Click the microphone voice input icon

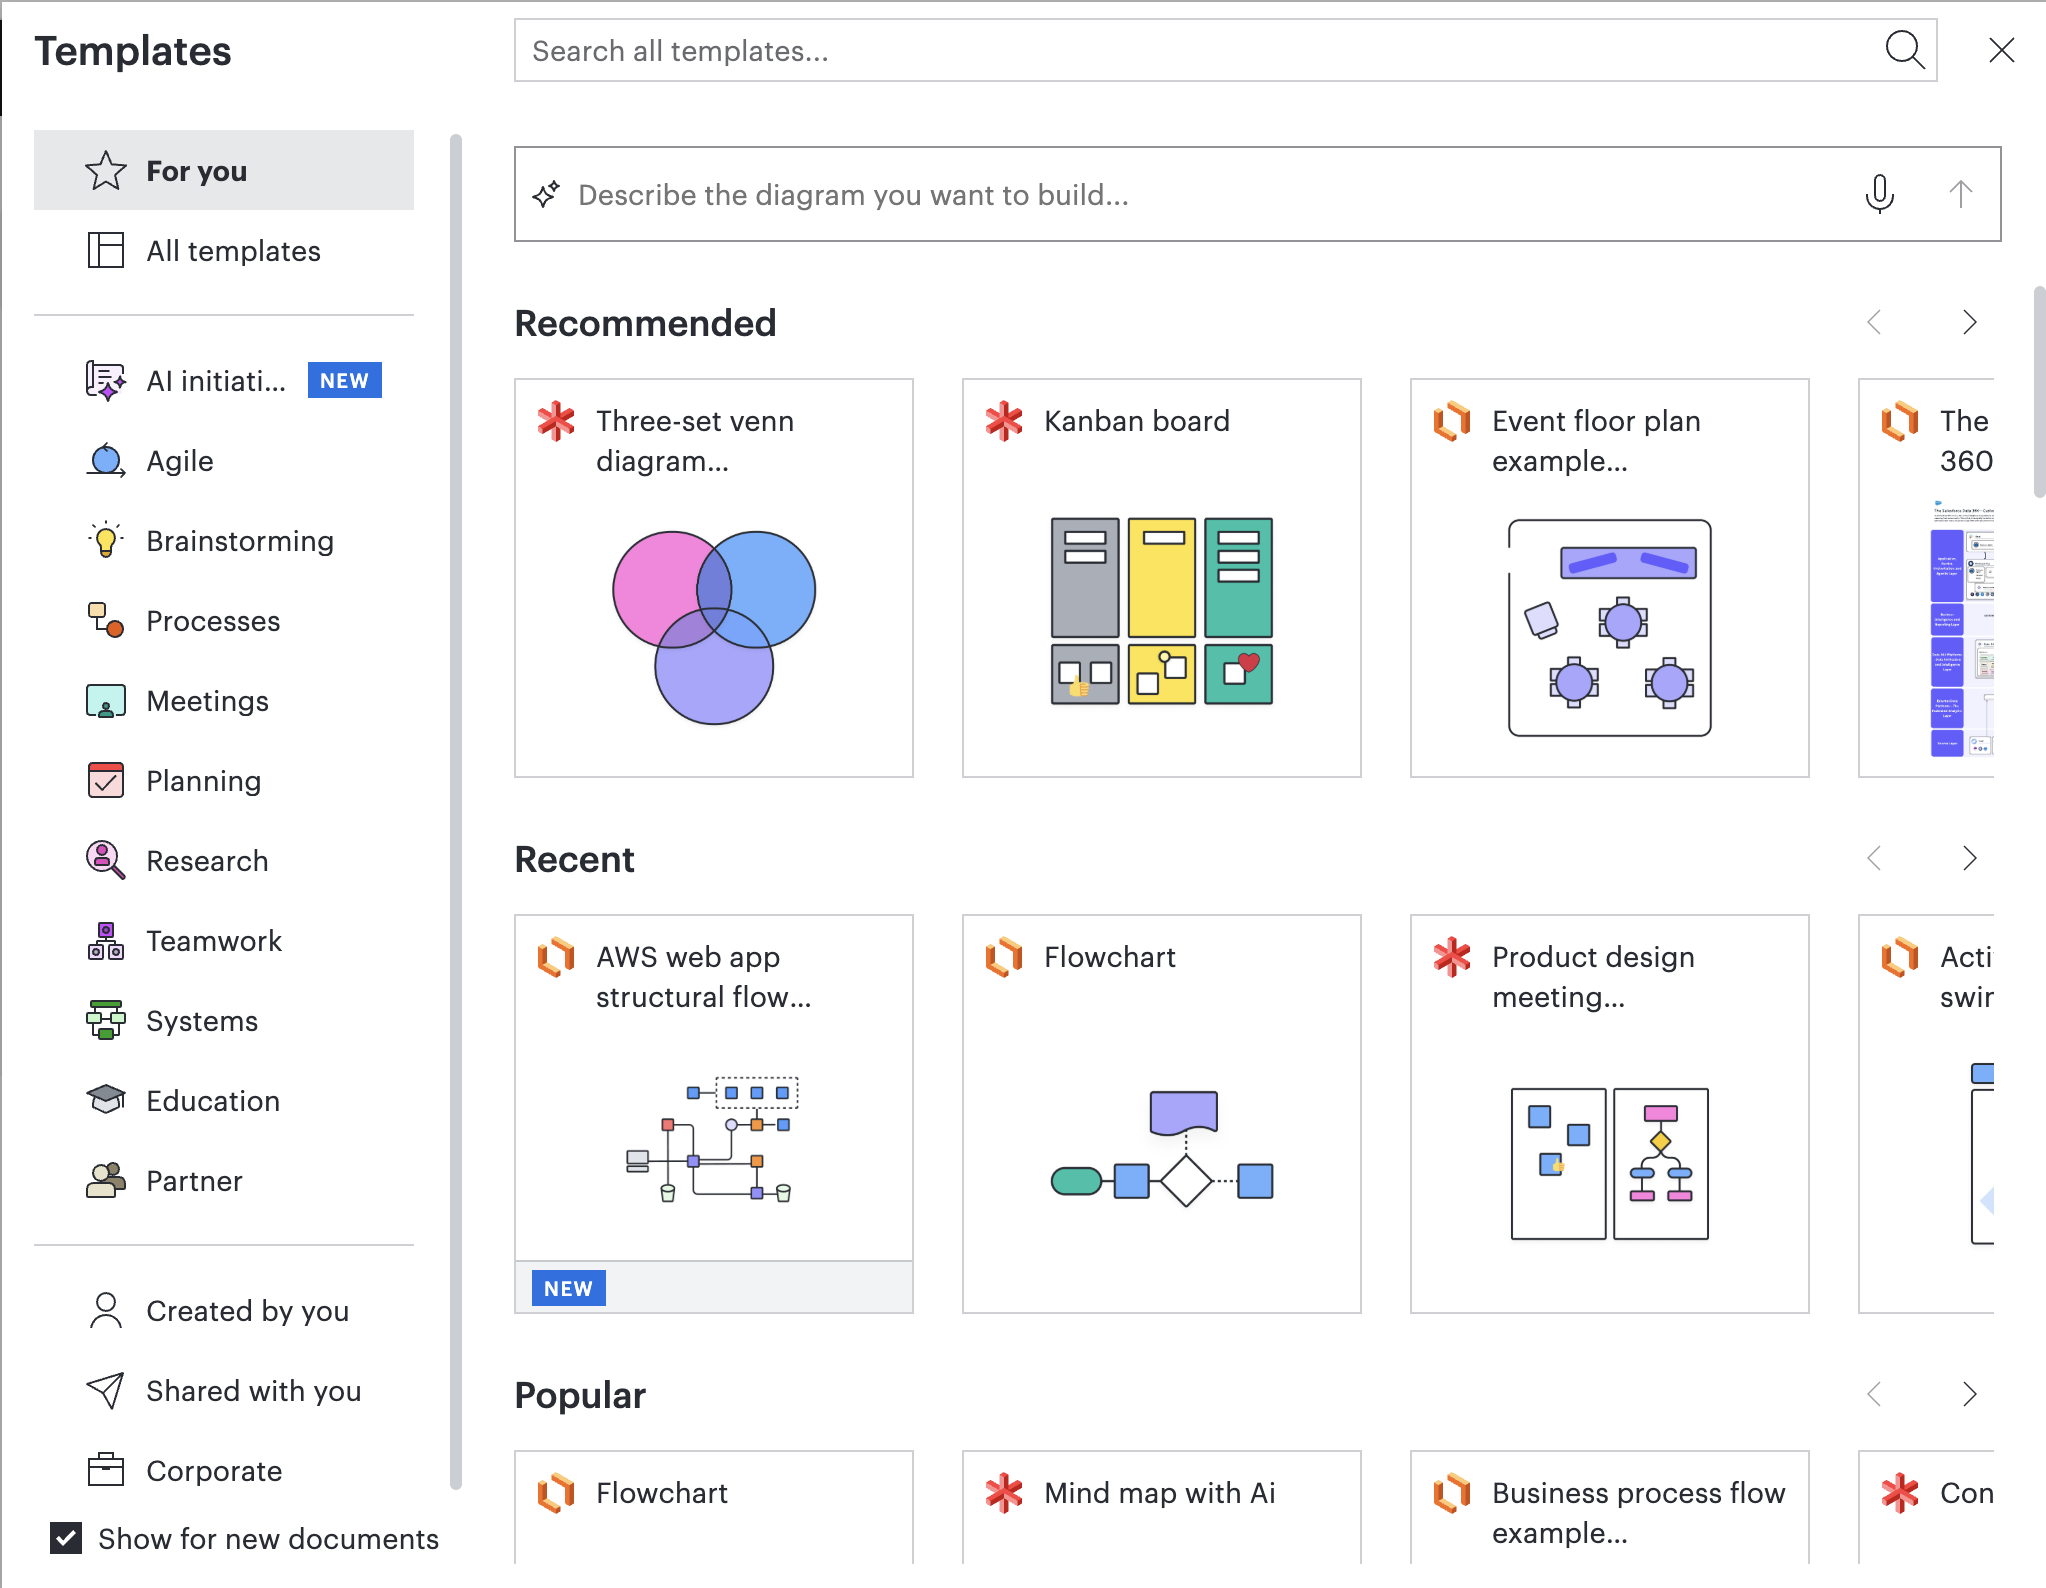[1879, 194]
